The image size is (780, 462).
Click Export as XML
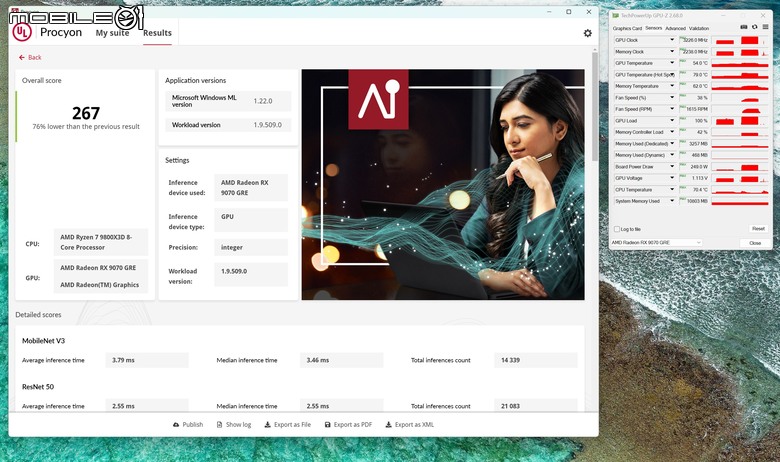409,425
